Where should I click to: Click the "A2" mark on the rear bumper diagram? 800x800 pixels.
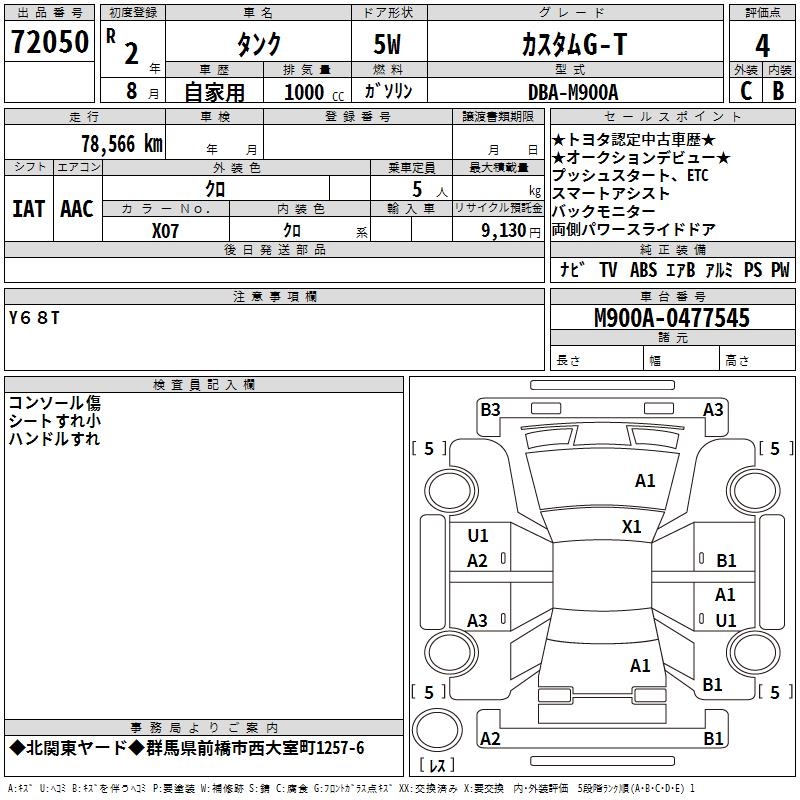[490, 738]
